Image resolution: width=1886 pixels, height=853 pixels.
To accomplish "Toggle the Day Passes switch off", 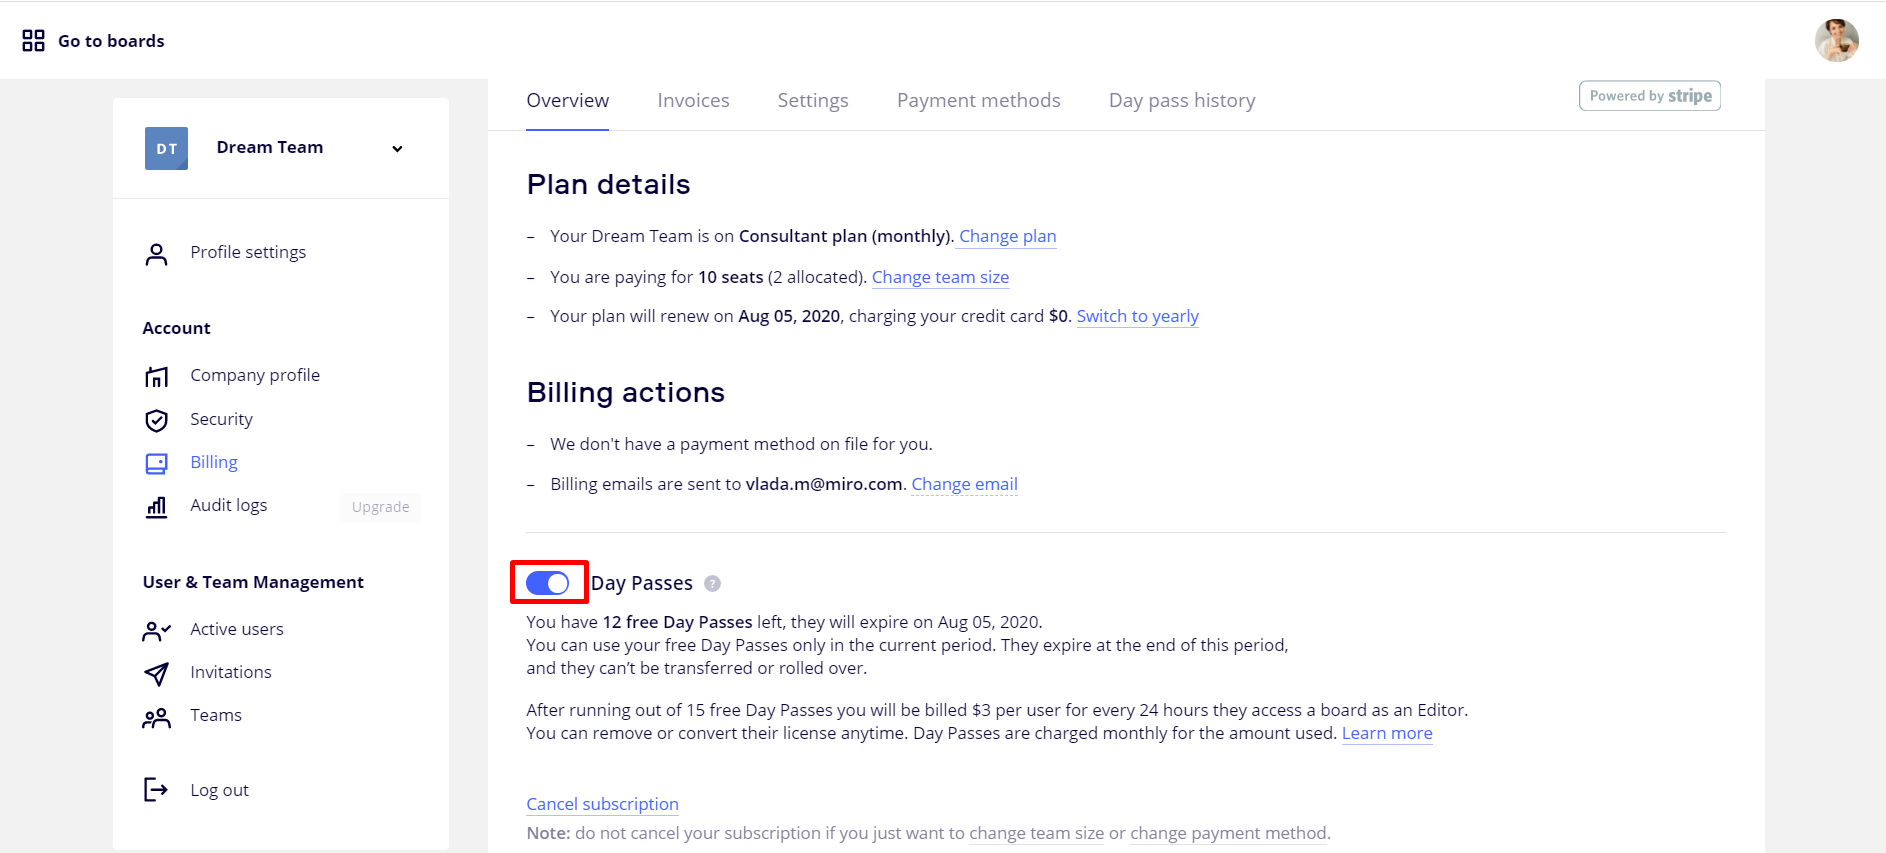I will point(548,583).
